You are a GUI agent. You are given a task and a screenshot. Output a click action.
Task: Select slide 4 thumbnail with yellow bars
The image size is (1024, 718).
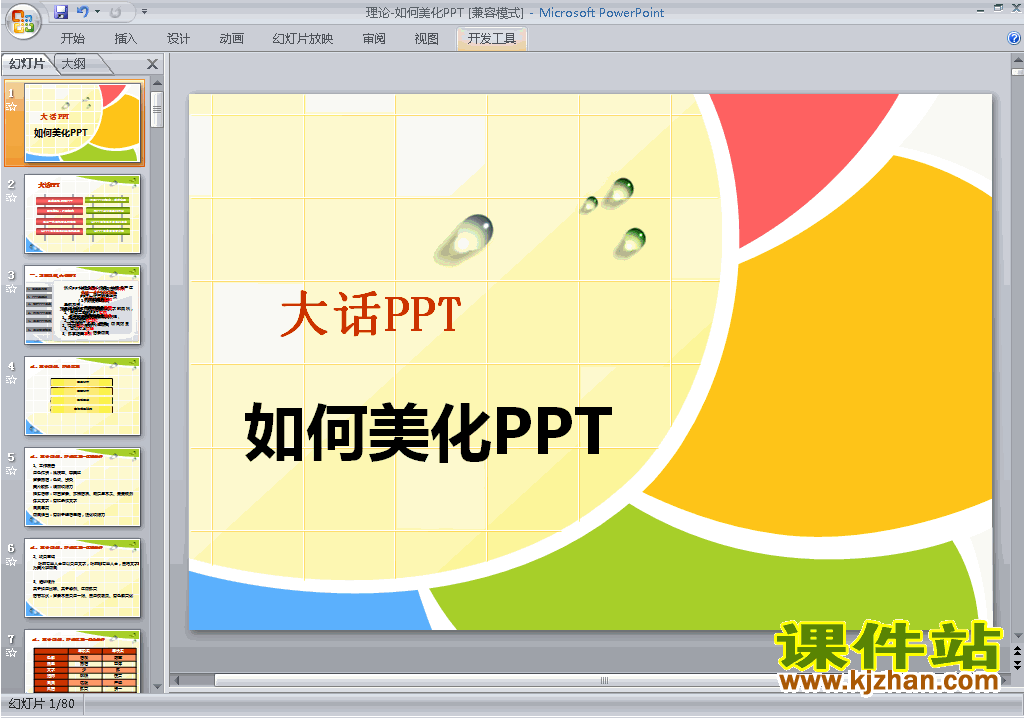pyautogui.click(x=82, y=396)
